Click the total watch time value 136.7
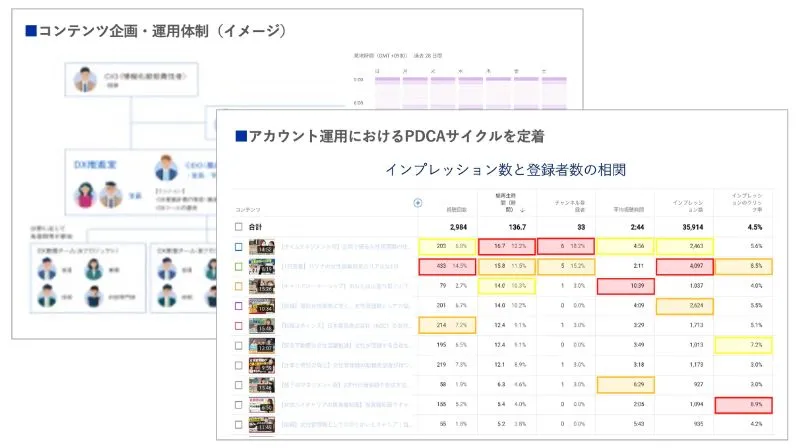The height and width of the screenshot is (448, 800). pos(517,227)
